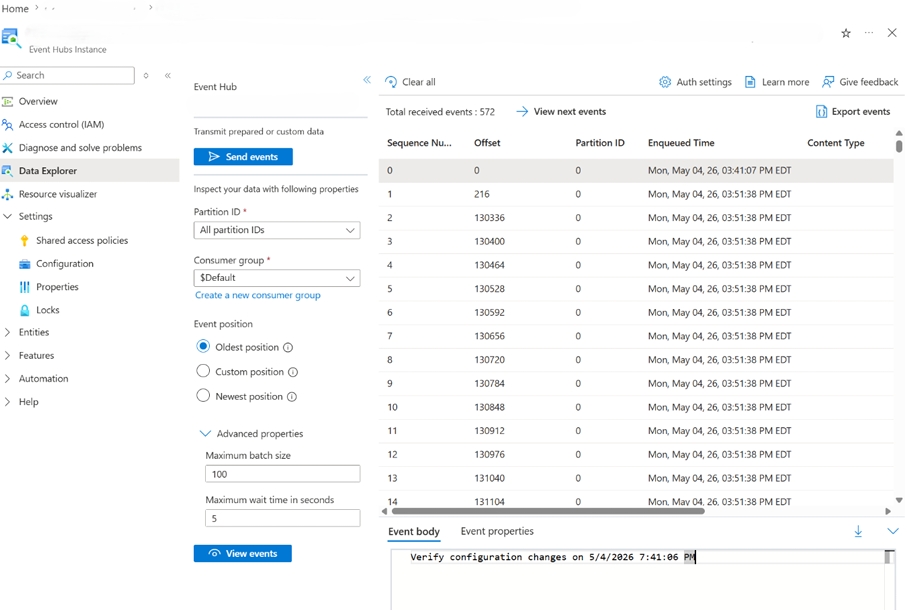
Task: Click the sidebar Search input field
Action: 68,75
